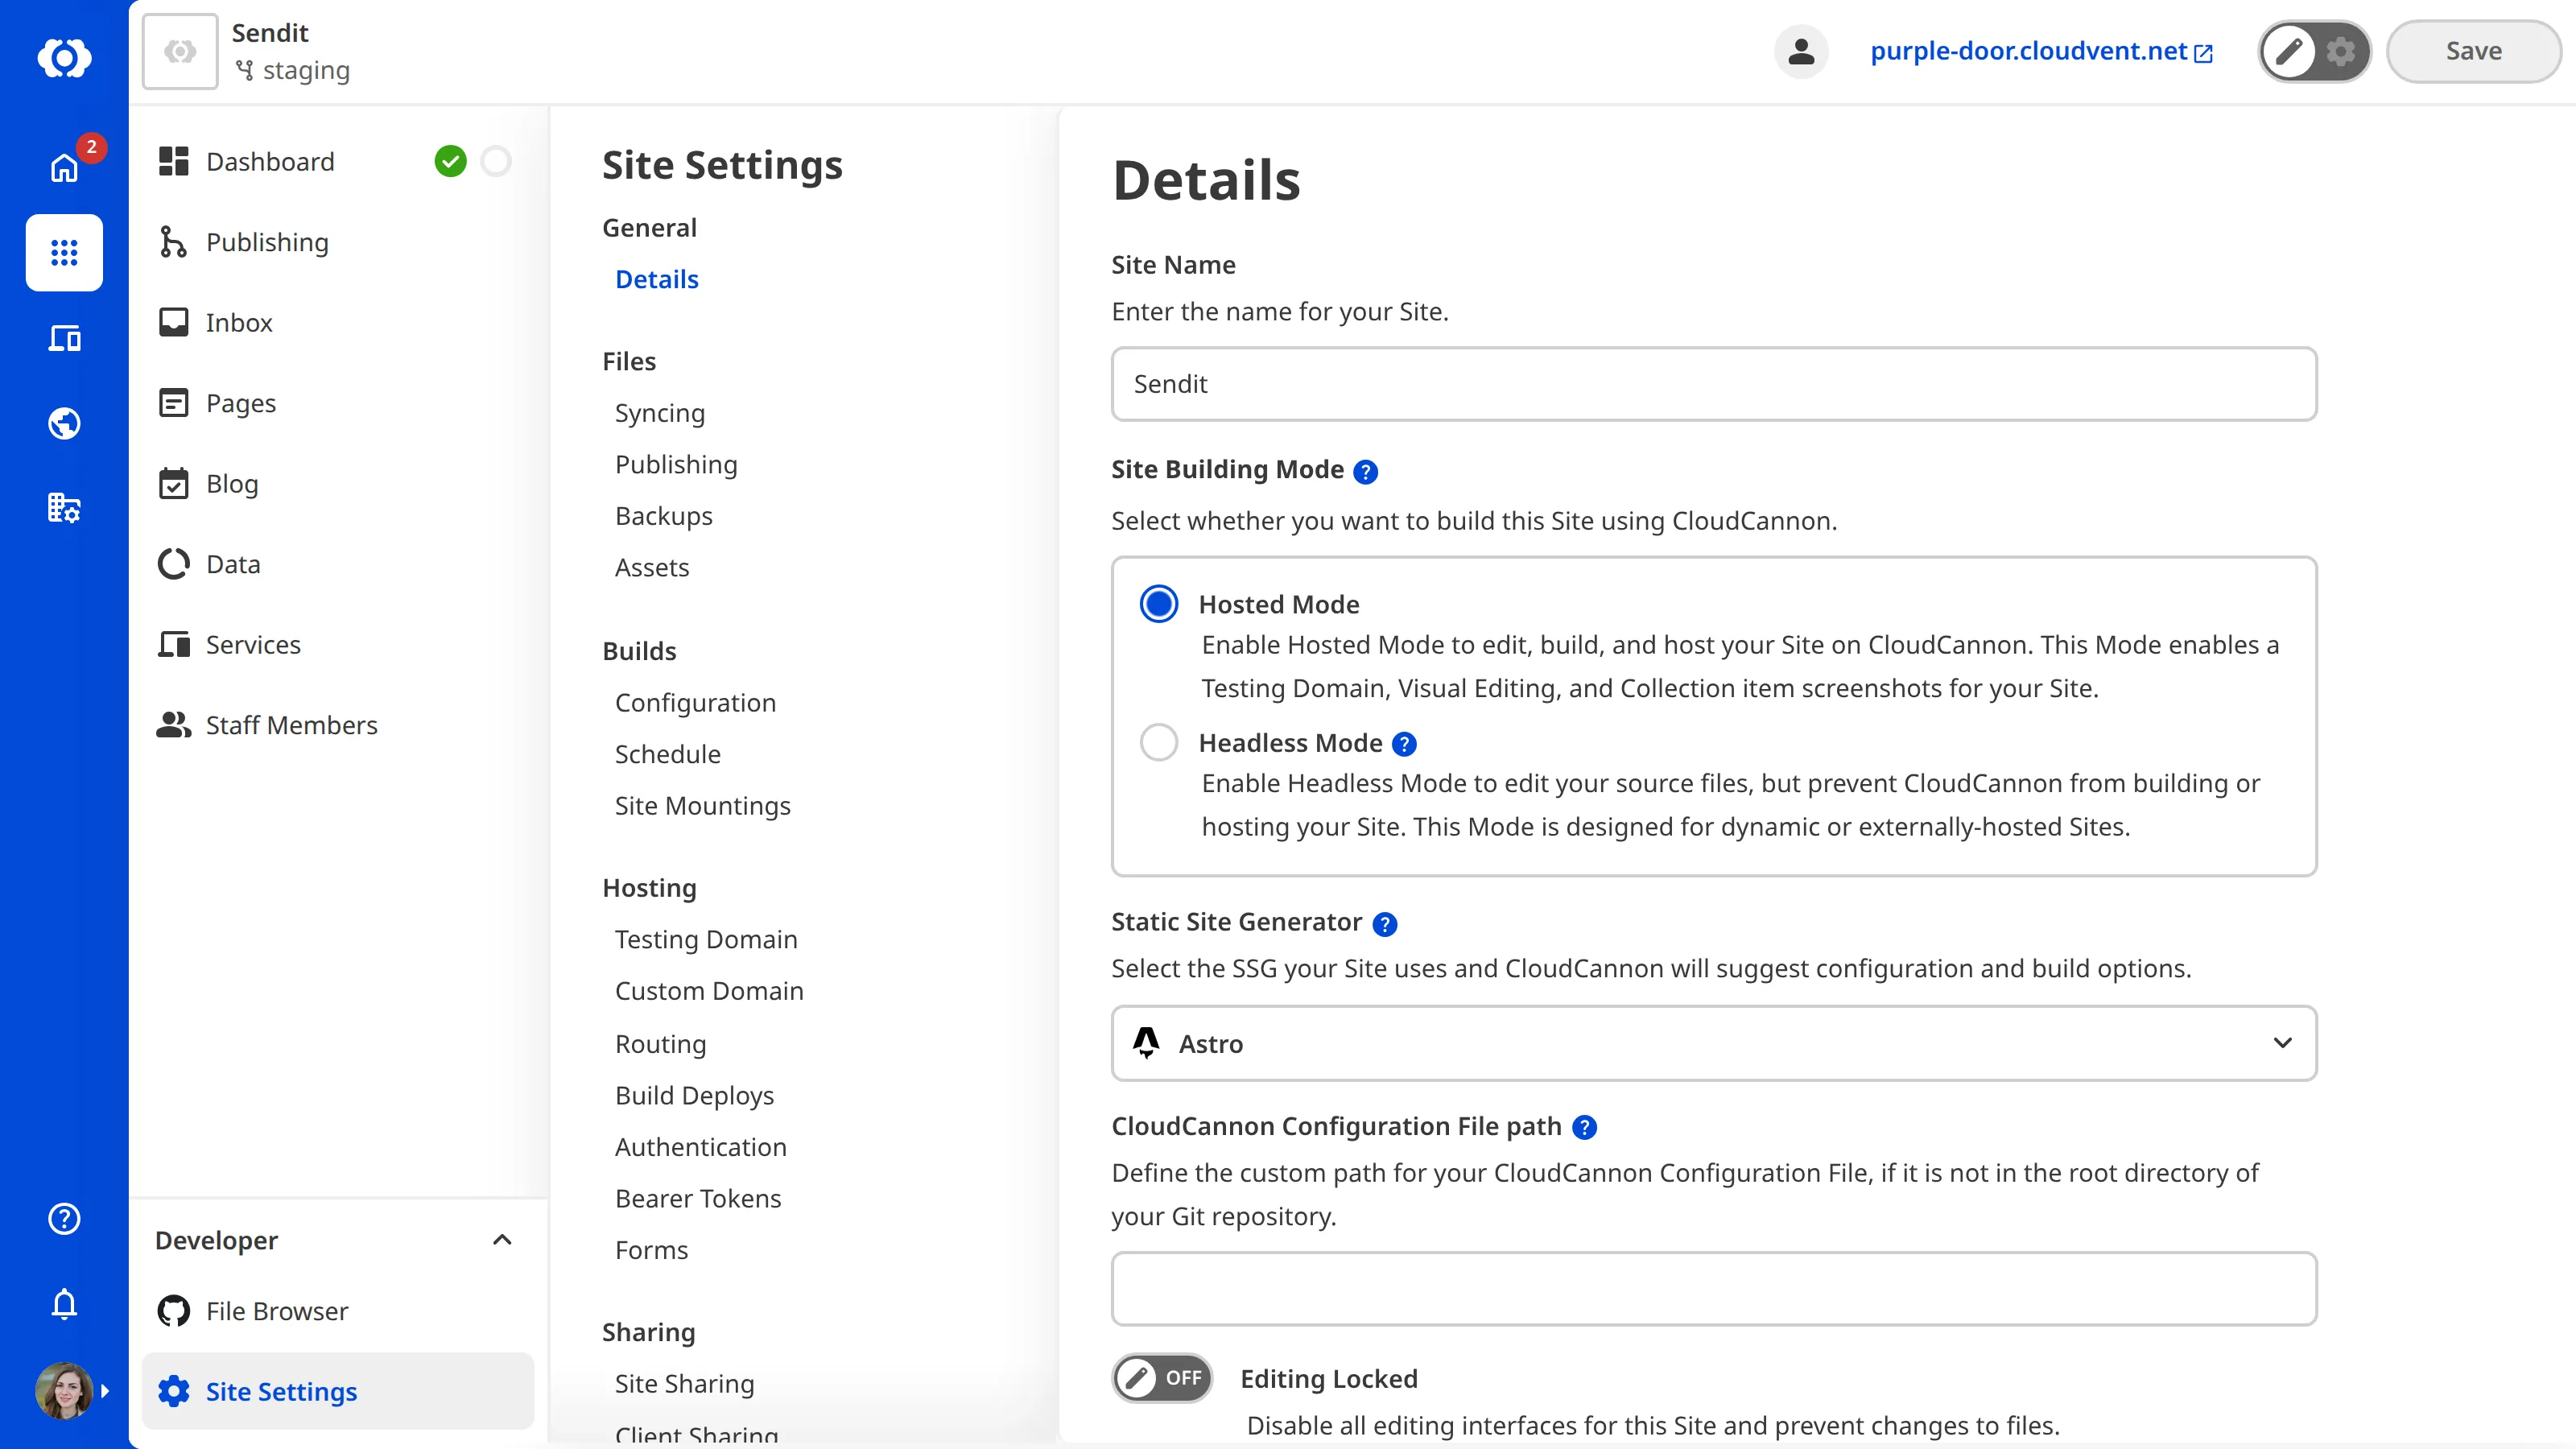Go to Schedule under Builds settings
The height and width of the screenshot is (1449, 2576).
point(667,754)
